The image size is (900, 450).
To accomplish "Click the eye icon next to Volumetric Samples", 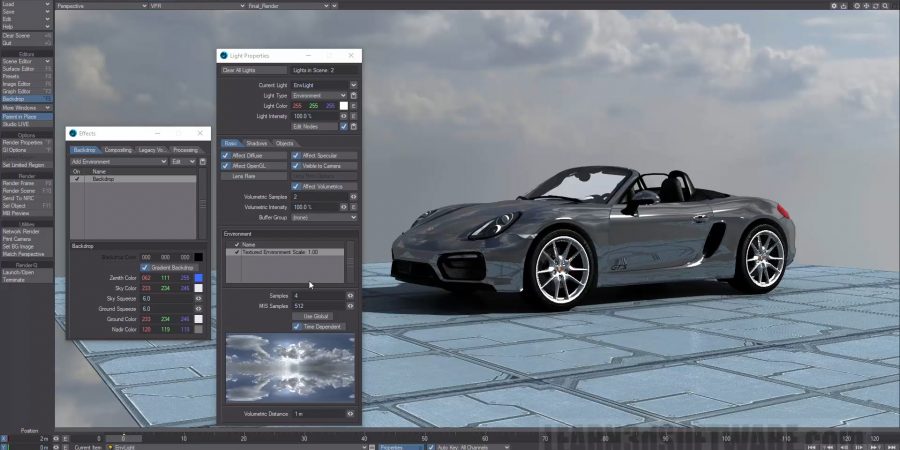I will [x=354, y=196].
